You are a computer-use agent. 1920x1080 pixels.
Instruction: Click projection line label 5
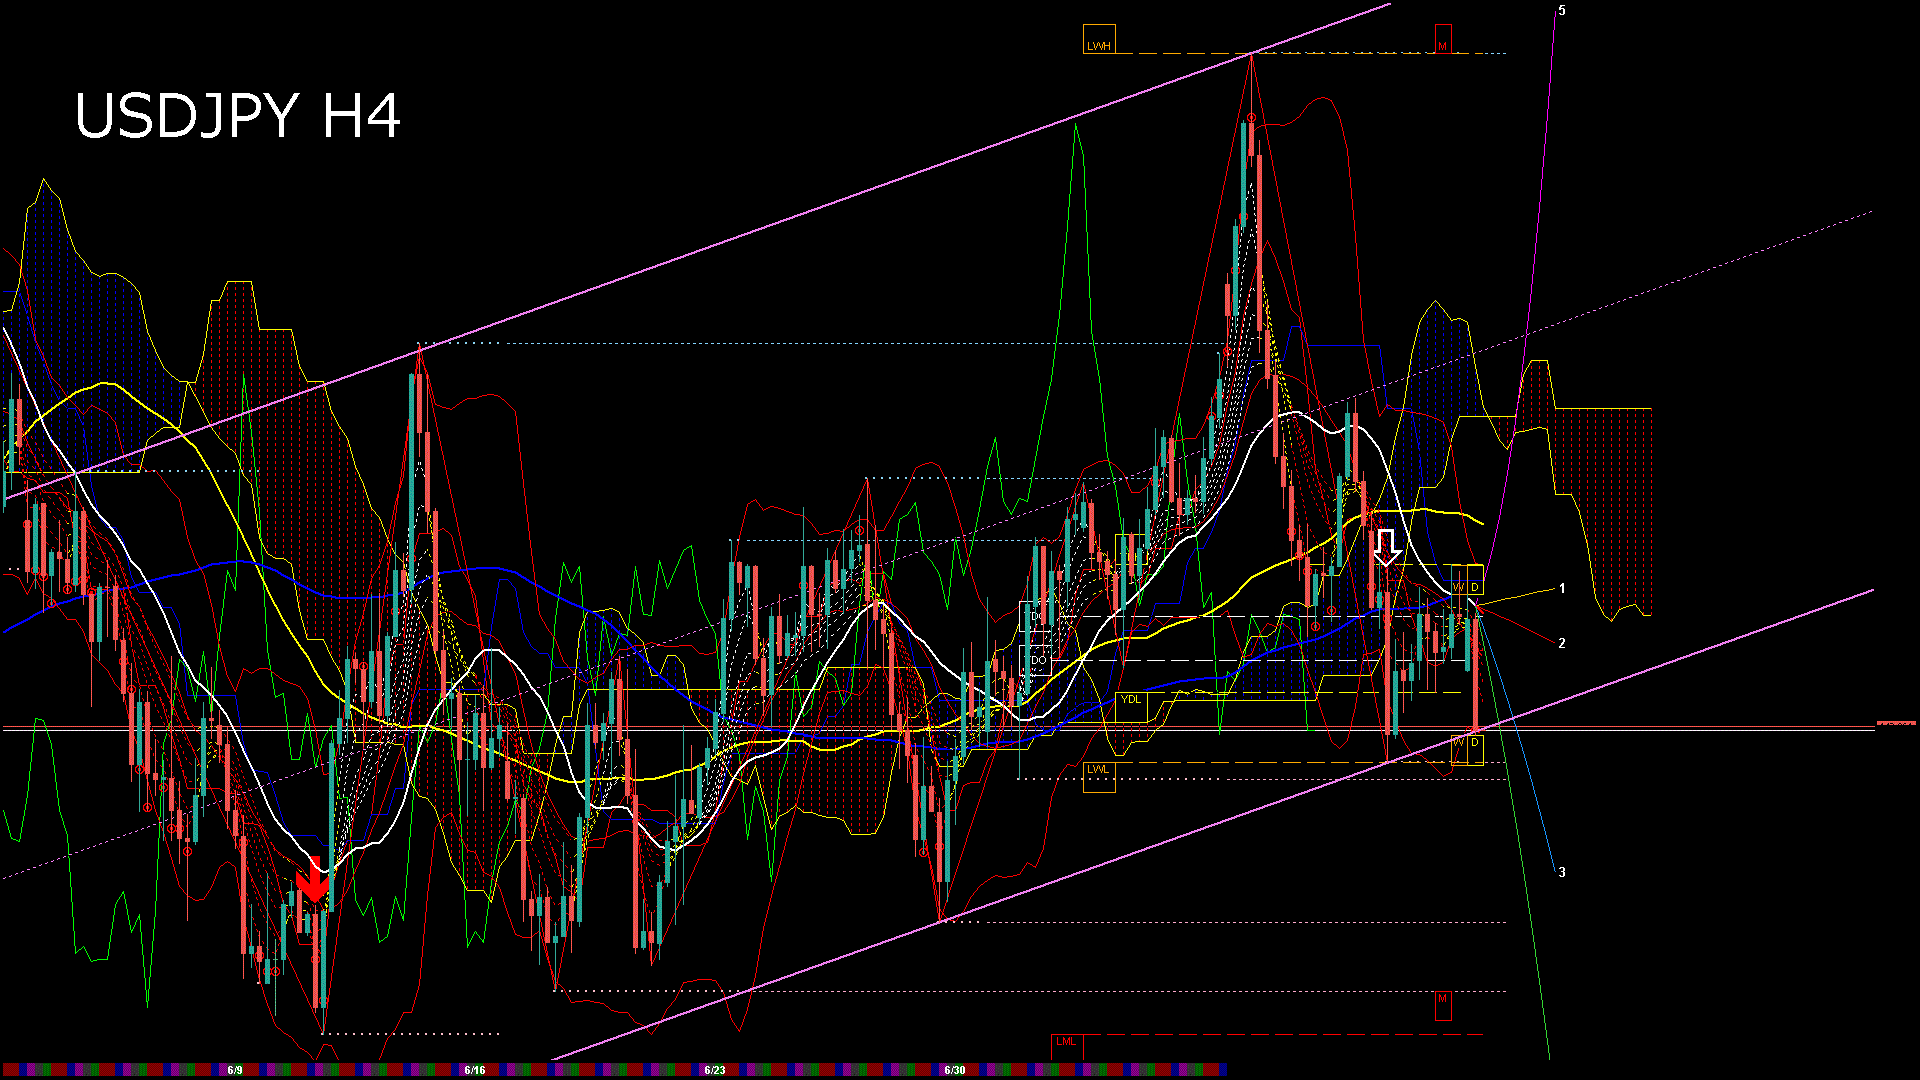(x=1562, y=11)
